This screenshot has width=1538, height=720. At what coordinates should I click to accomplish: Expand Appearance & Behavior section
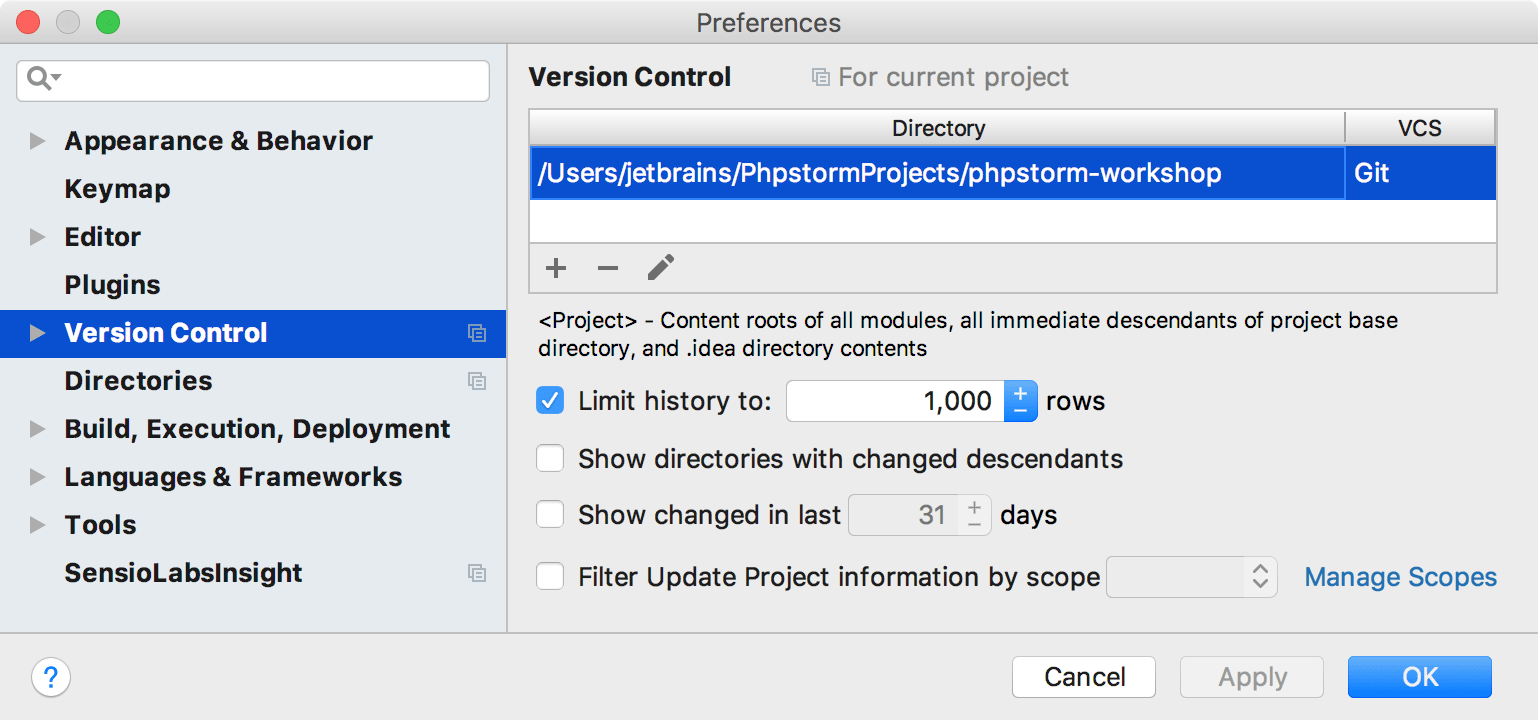38,141
